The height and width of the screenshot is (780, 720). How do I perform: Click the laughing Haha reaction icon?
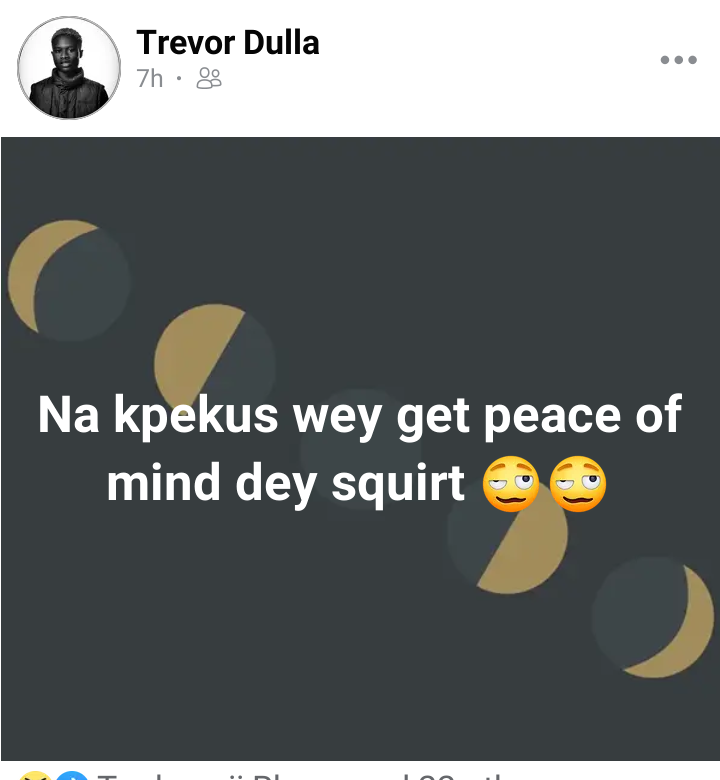(35, 776)
